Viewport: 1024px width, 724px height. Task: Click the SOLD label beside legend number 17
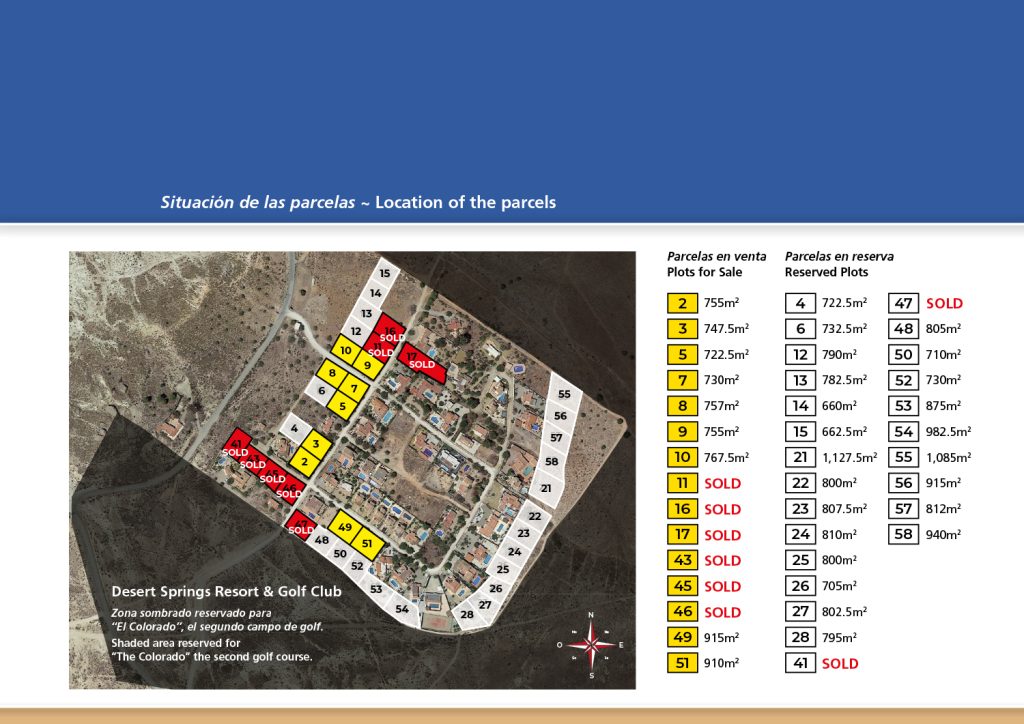[x=722, y=535]
